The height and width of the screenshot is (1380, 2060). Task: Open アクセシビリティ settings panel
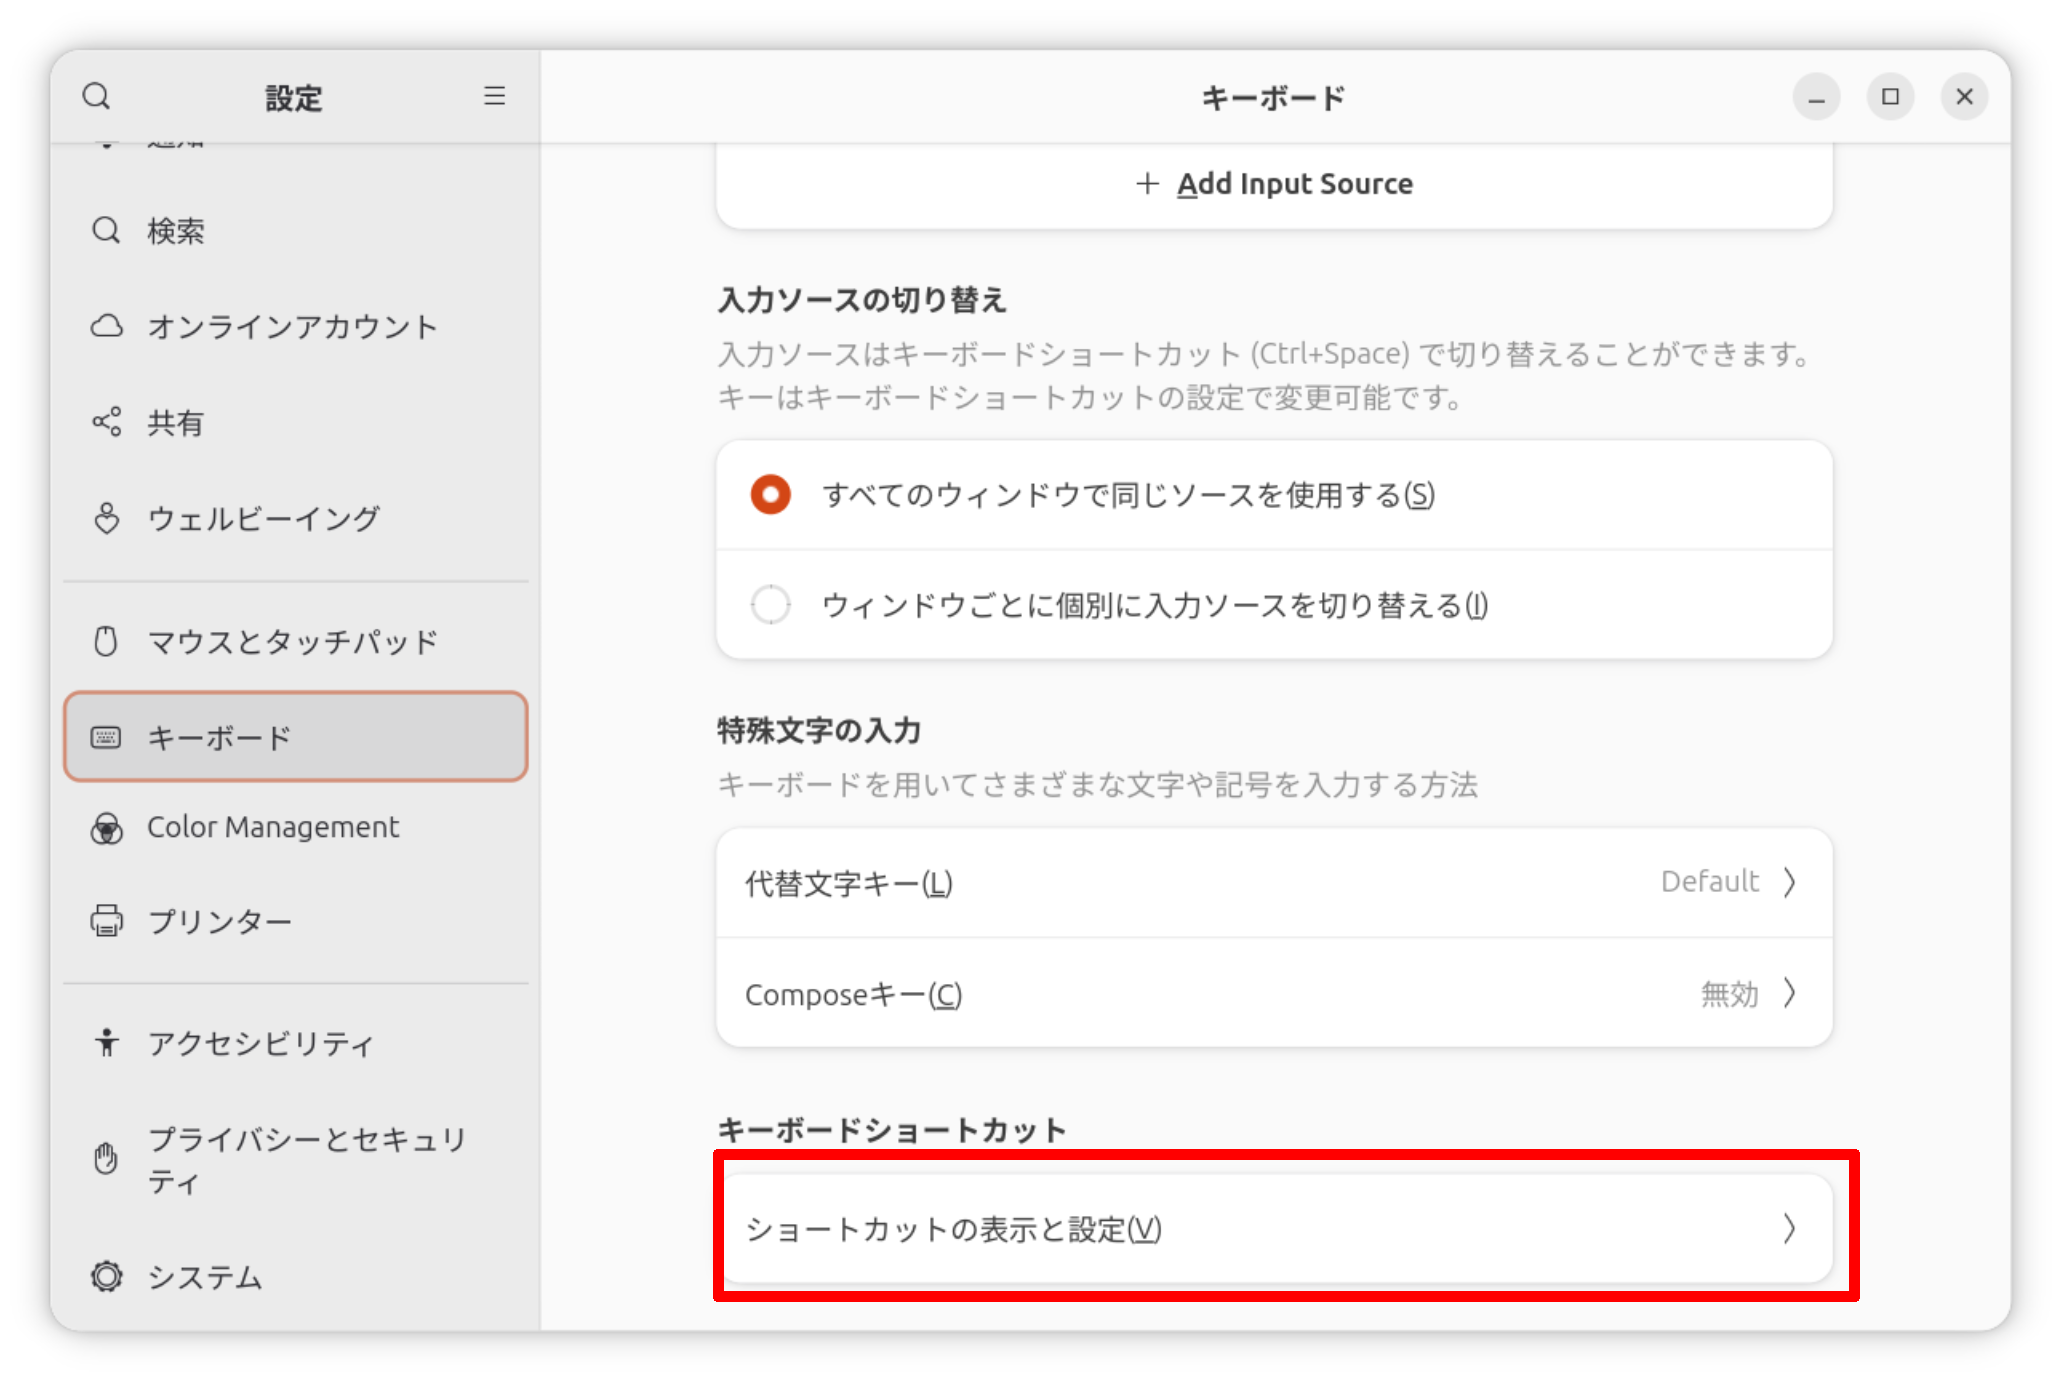[x=296, y=1042]
